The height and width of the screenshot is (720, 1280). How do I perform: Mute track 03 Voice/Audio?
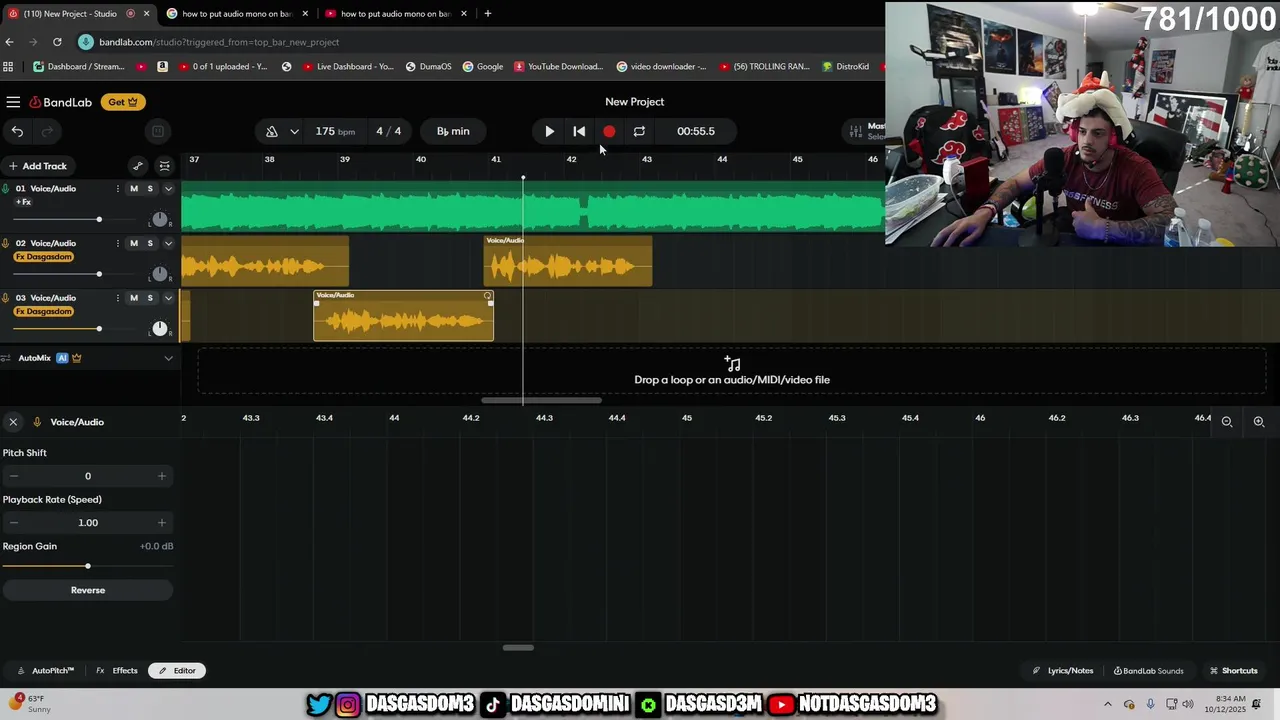pos(134,298)
